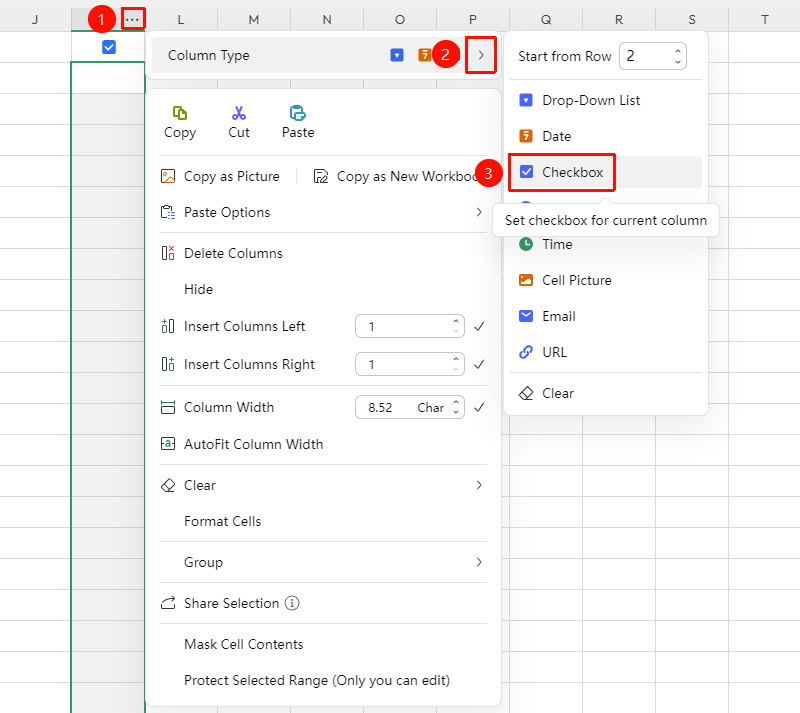Expand the Group submenu
Viewport: 800px width, 713px height.
tap(479, 562)
